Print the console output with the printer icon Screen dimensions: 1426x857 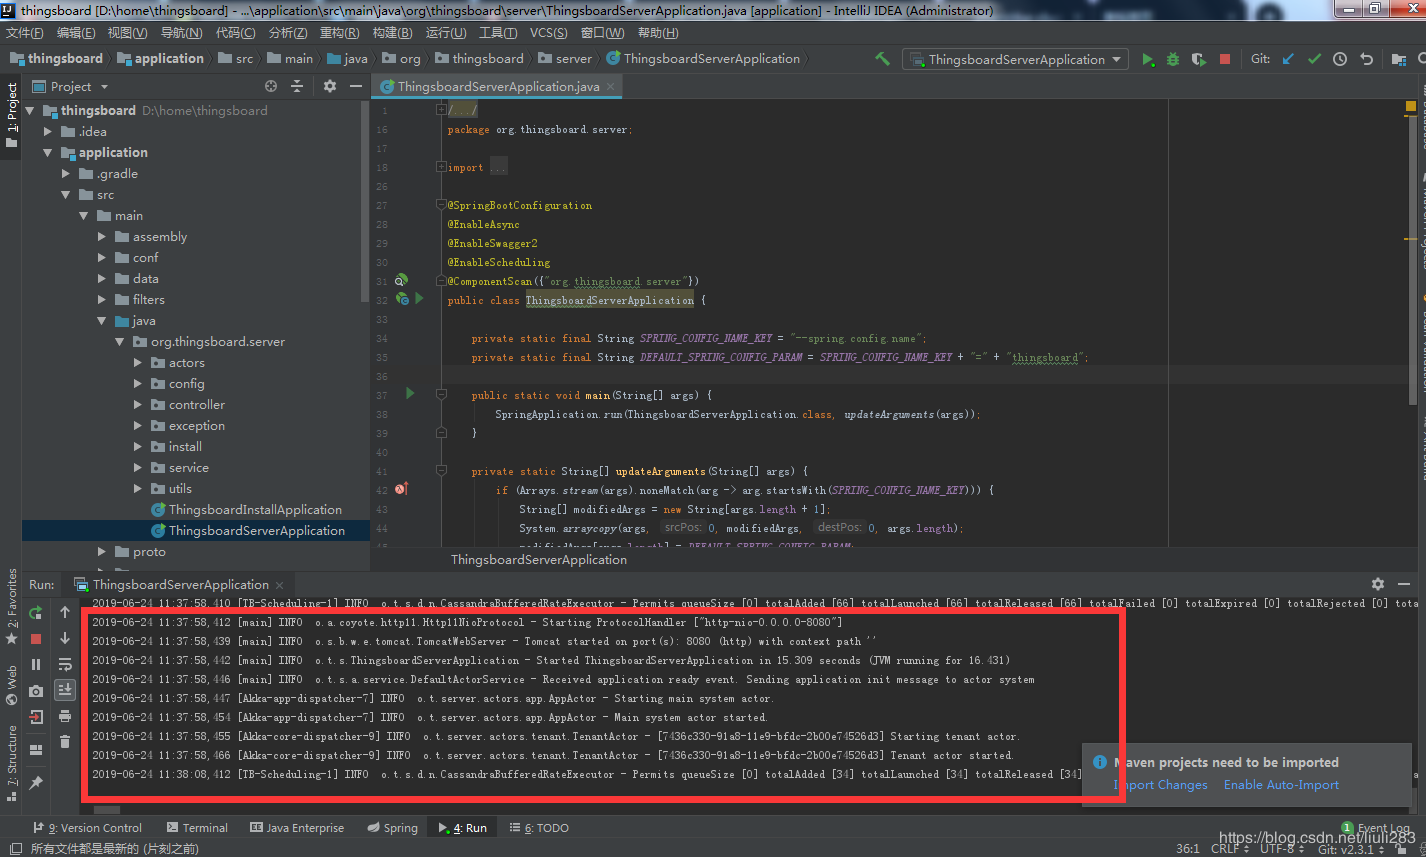click(x=65, y=716)
